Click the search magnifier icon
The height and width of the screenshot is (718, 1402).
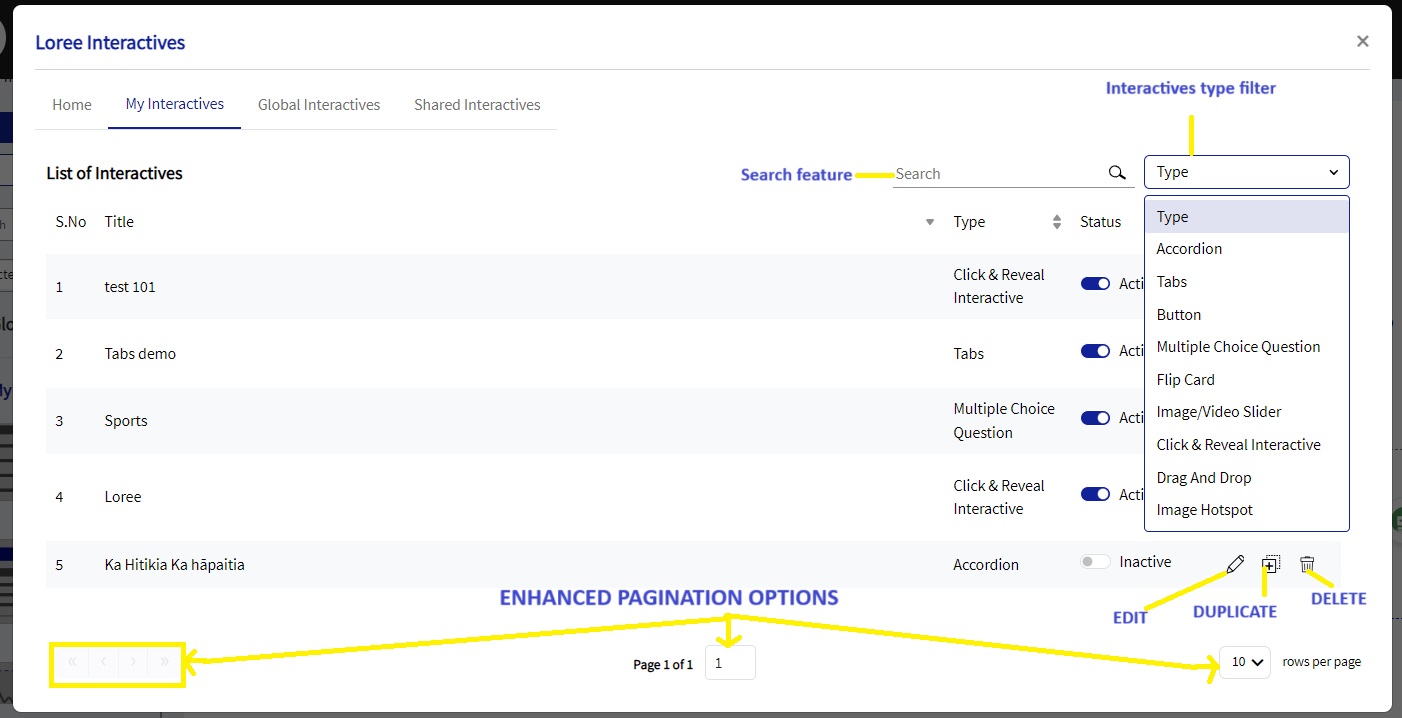click(1117, 173)
